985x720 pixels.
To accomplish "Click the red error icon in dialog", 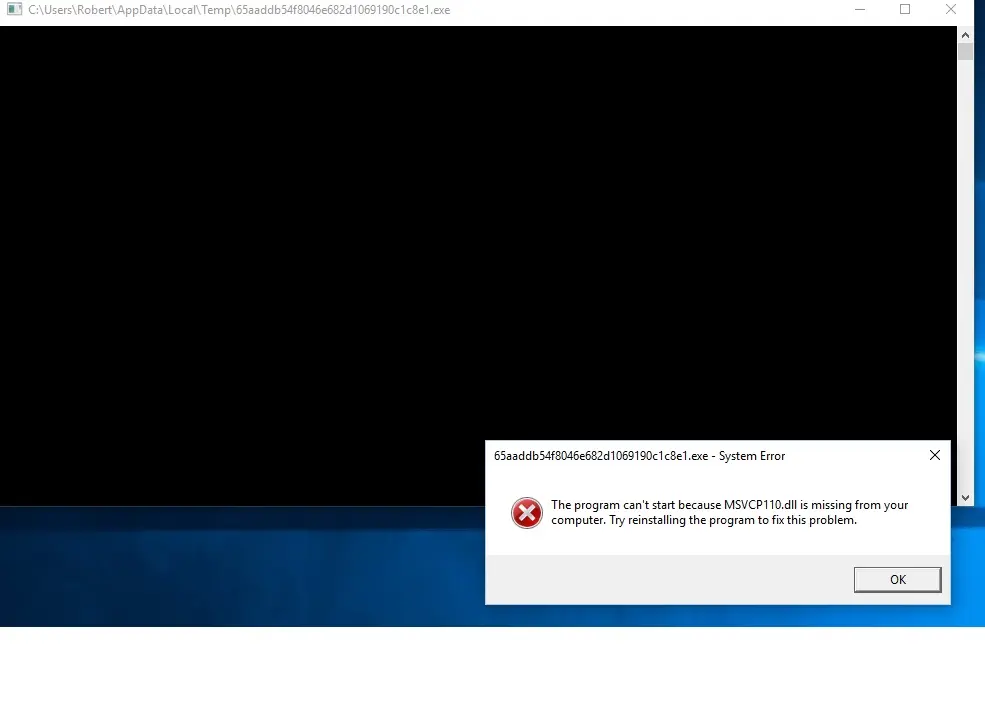I will pyautogui.click(x=526, y=513).
